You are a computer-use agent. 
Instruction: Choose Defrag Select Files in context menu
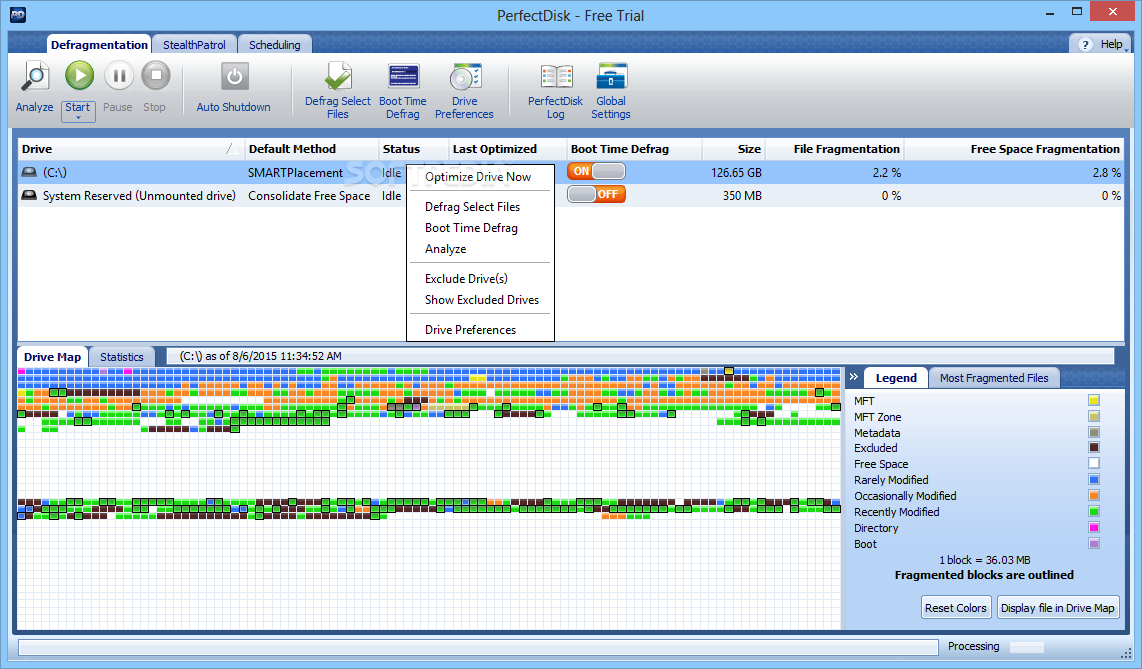473,207
